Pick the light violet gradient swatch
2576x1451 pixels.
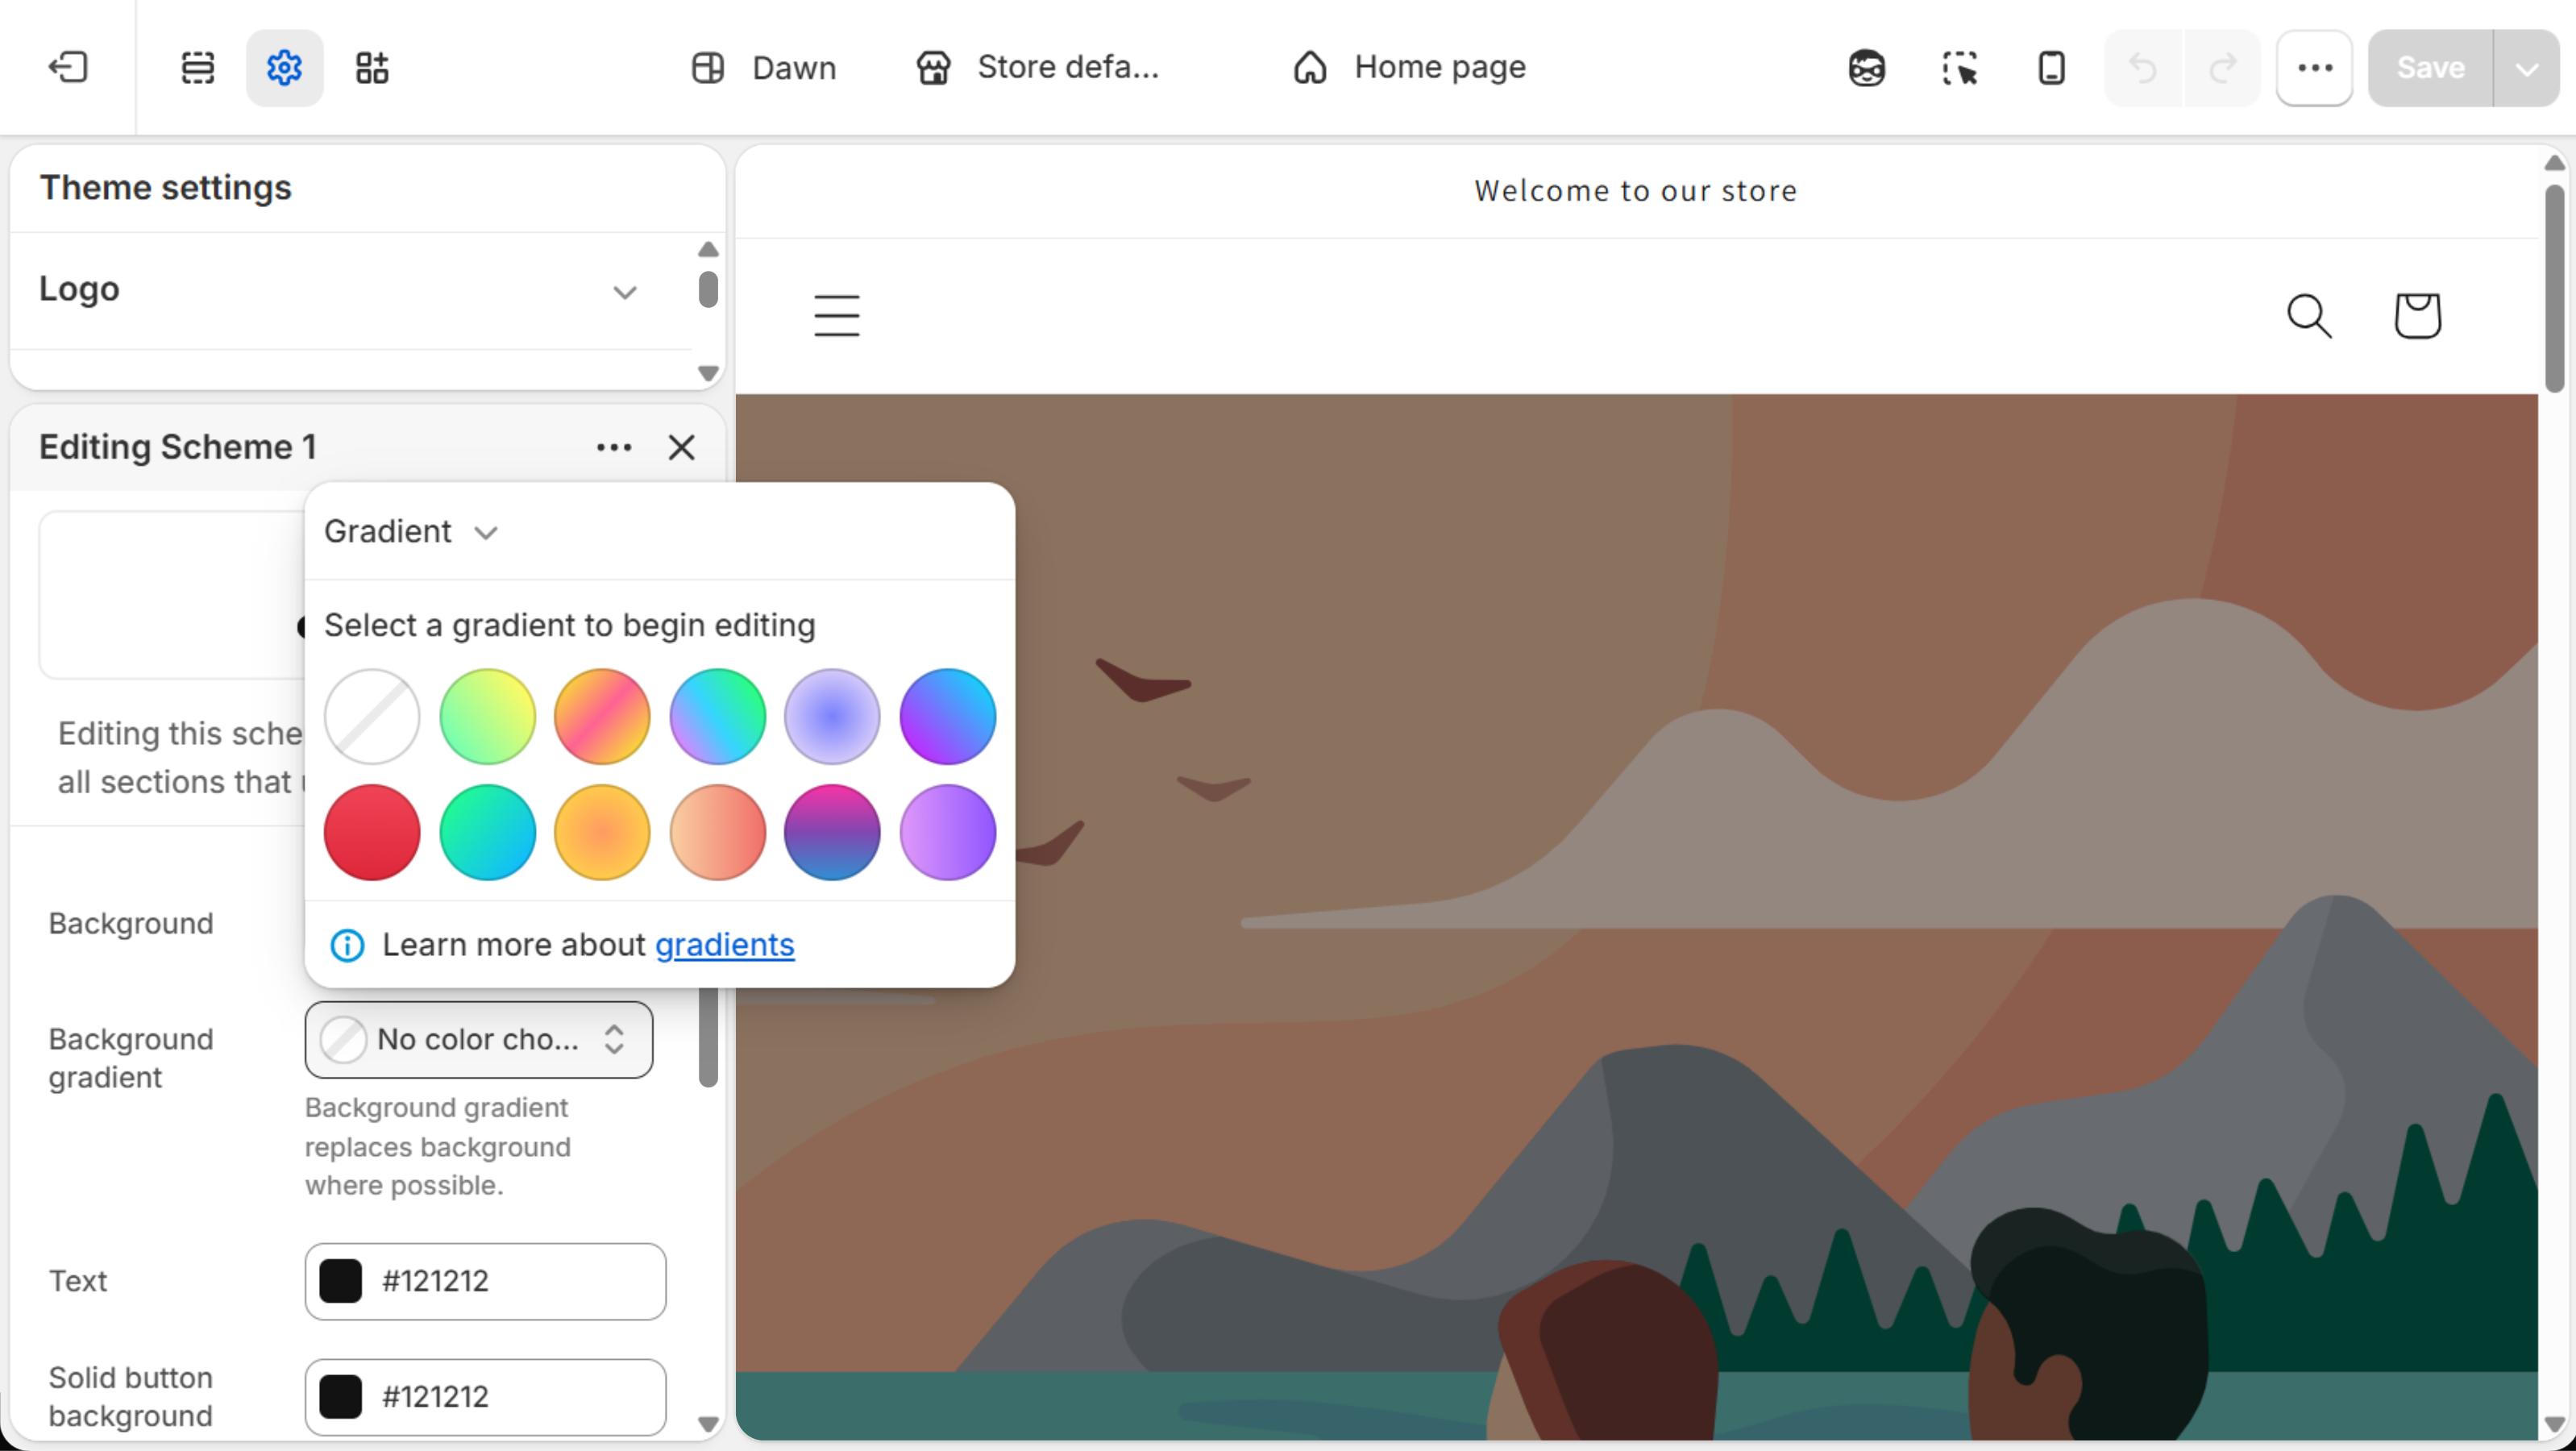(x=947, y=831)
